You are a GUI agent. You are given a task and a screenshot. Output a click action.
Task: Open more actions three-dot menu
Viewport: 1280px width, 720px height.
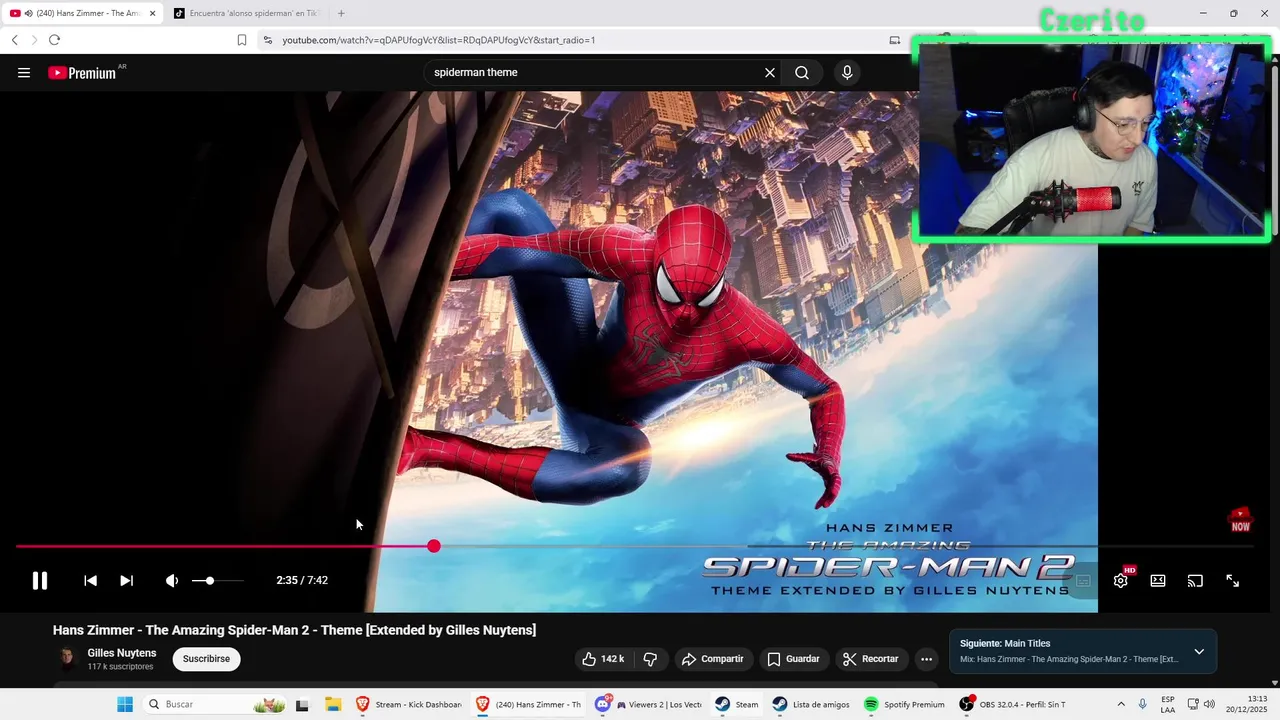[x=927, y=659]
